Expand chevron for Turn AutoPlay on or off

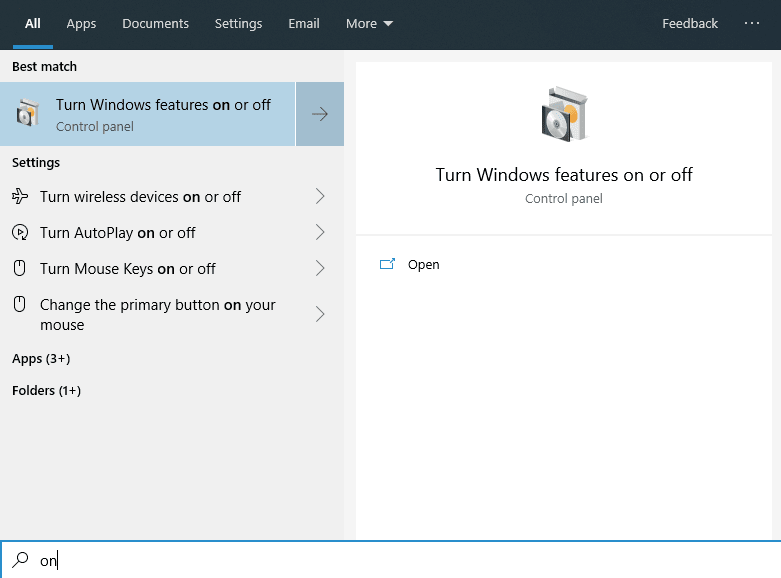pyautogui.click(x=320, y=232)
